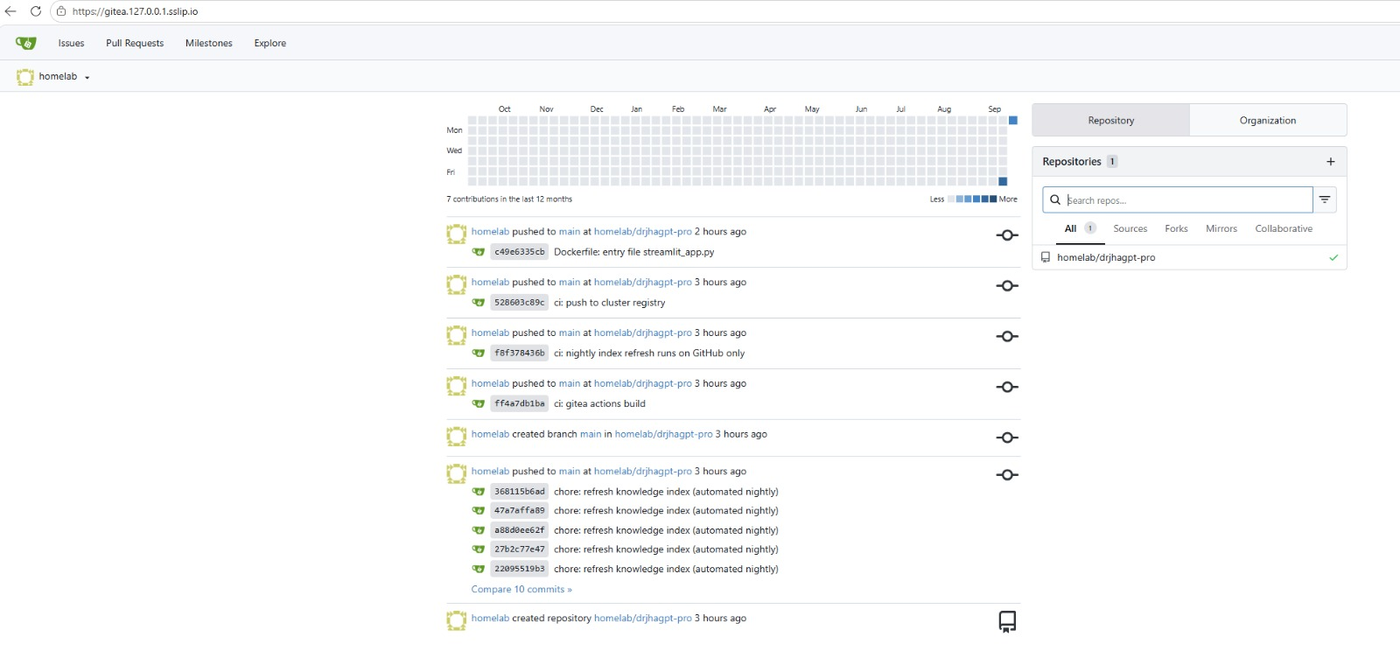This screenshot has height=672, width=1400.
Task: Open commit 47a7affa89
Action: (519, 511)
